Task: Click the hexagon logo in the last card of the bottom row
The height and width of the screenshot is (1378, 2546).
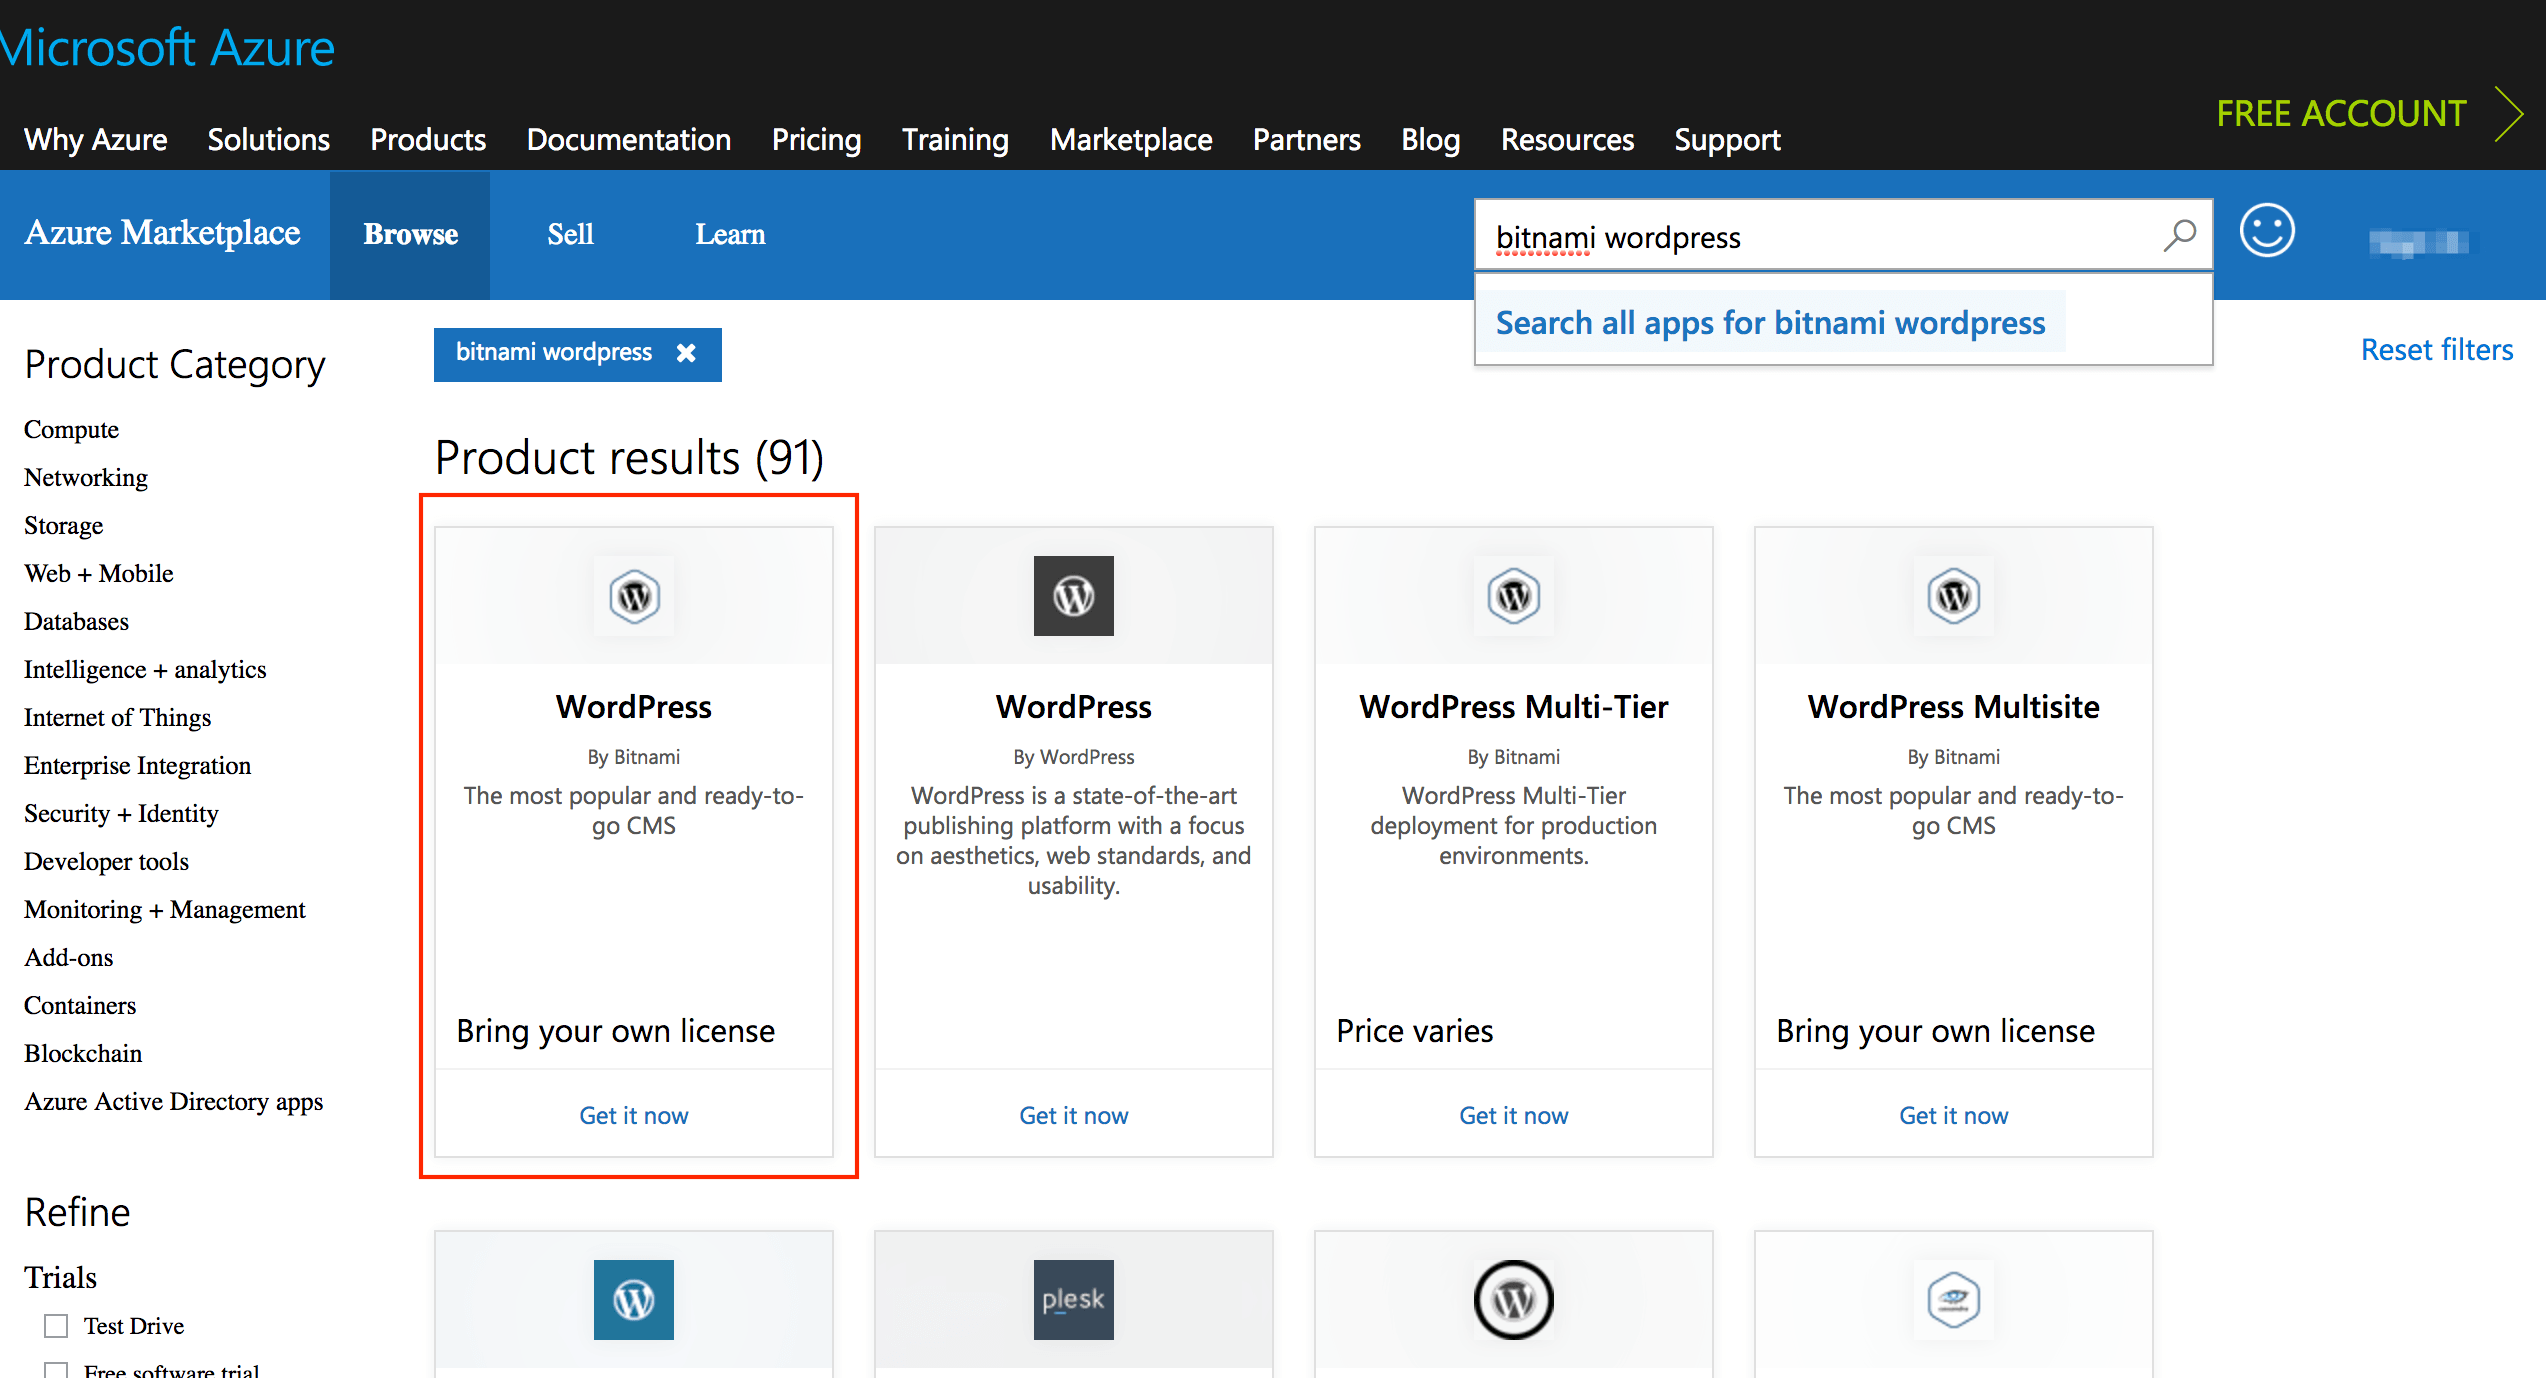Action: click(1954, 1300)
